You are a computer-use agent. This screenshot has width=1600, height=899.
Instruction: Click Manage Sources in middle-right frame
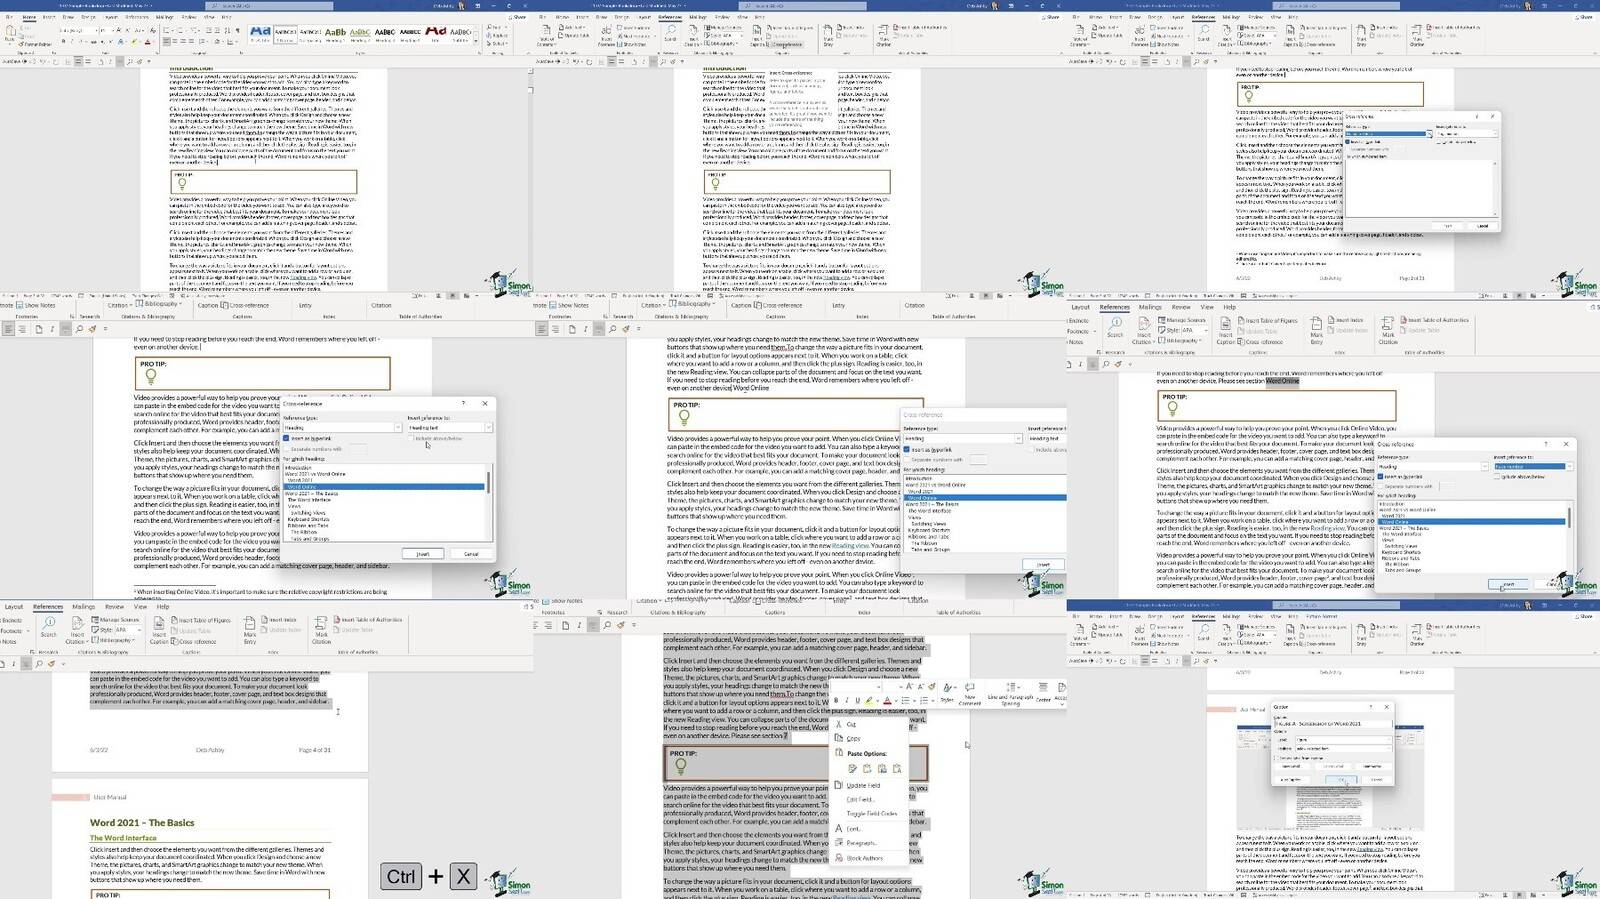pyautogui.click(x=1181, y=320)
